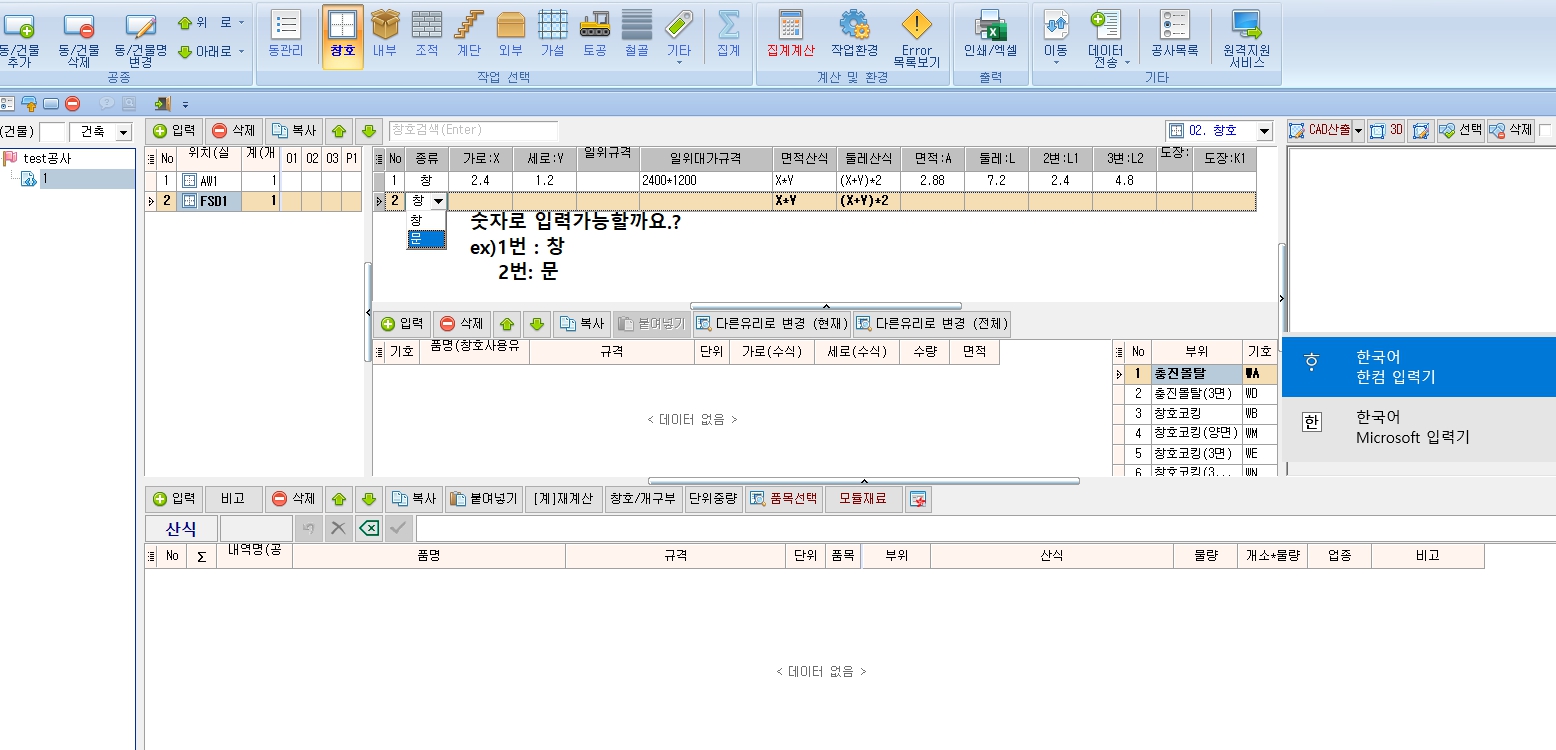The image size is (1556, 750).
Task: Choose 문 from the 종류 dropdown list
Action: click(x=416, y=238)
